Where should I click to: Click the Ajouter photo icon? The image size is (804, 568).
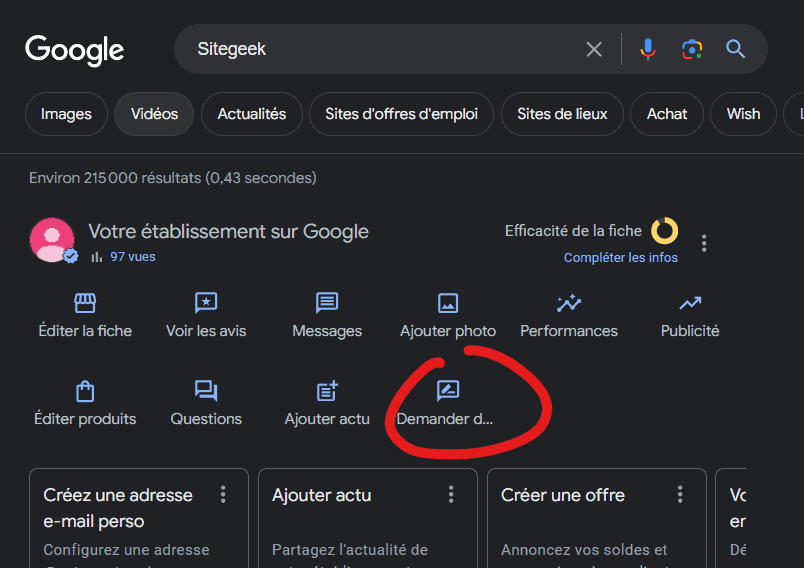(x=448, y=303)
